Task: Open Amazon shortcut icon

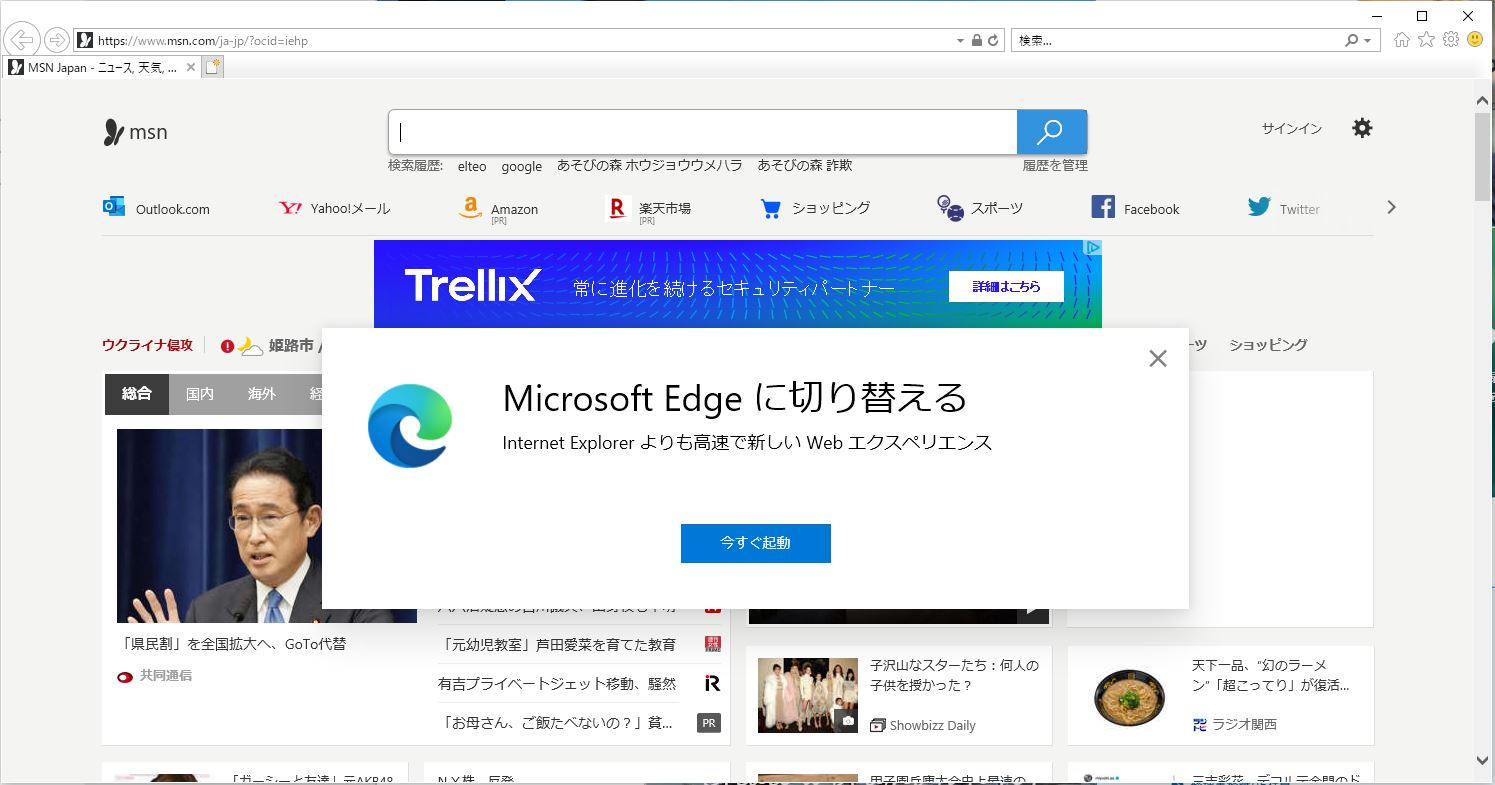Action: (x=470, y=208)
